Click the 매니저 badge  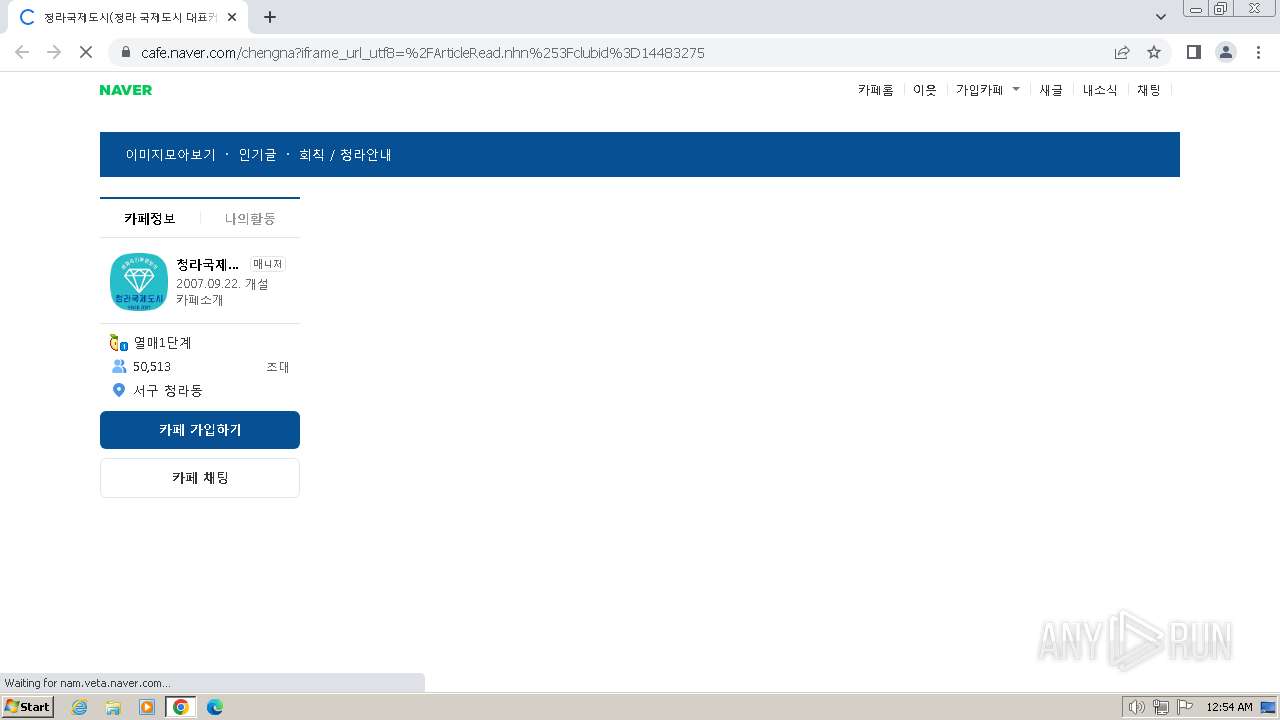point(268,264)
